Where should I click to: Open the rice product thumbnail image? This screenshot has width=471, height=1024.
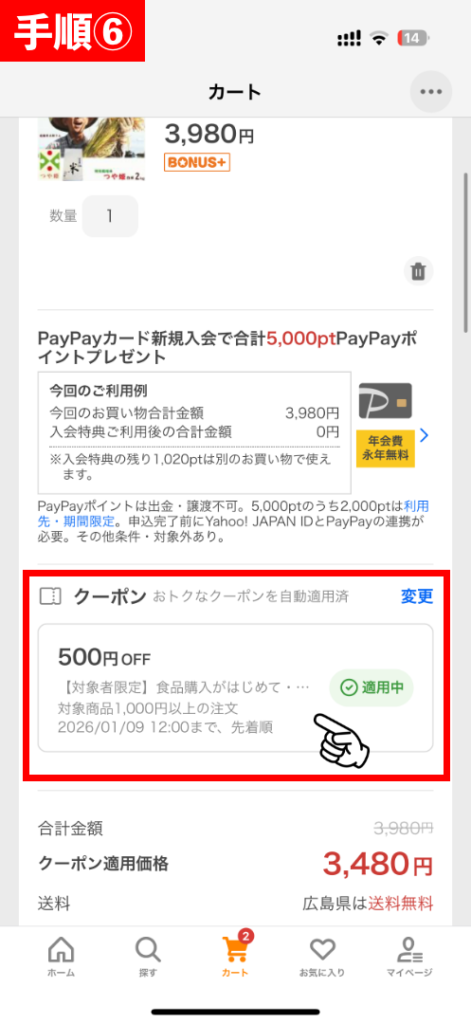92,149
